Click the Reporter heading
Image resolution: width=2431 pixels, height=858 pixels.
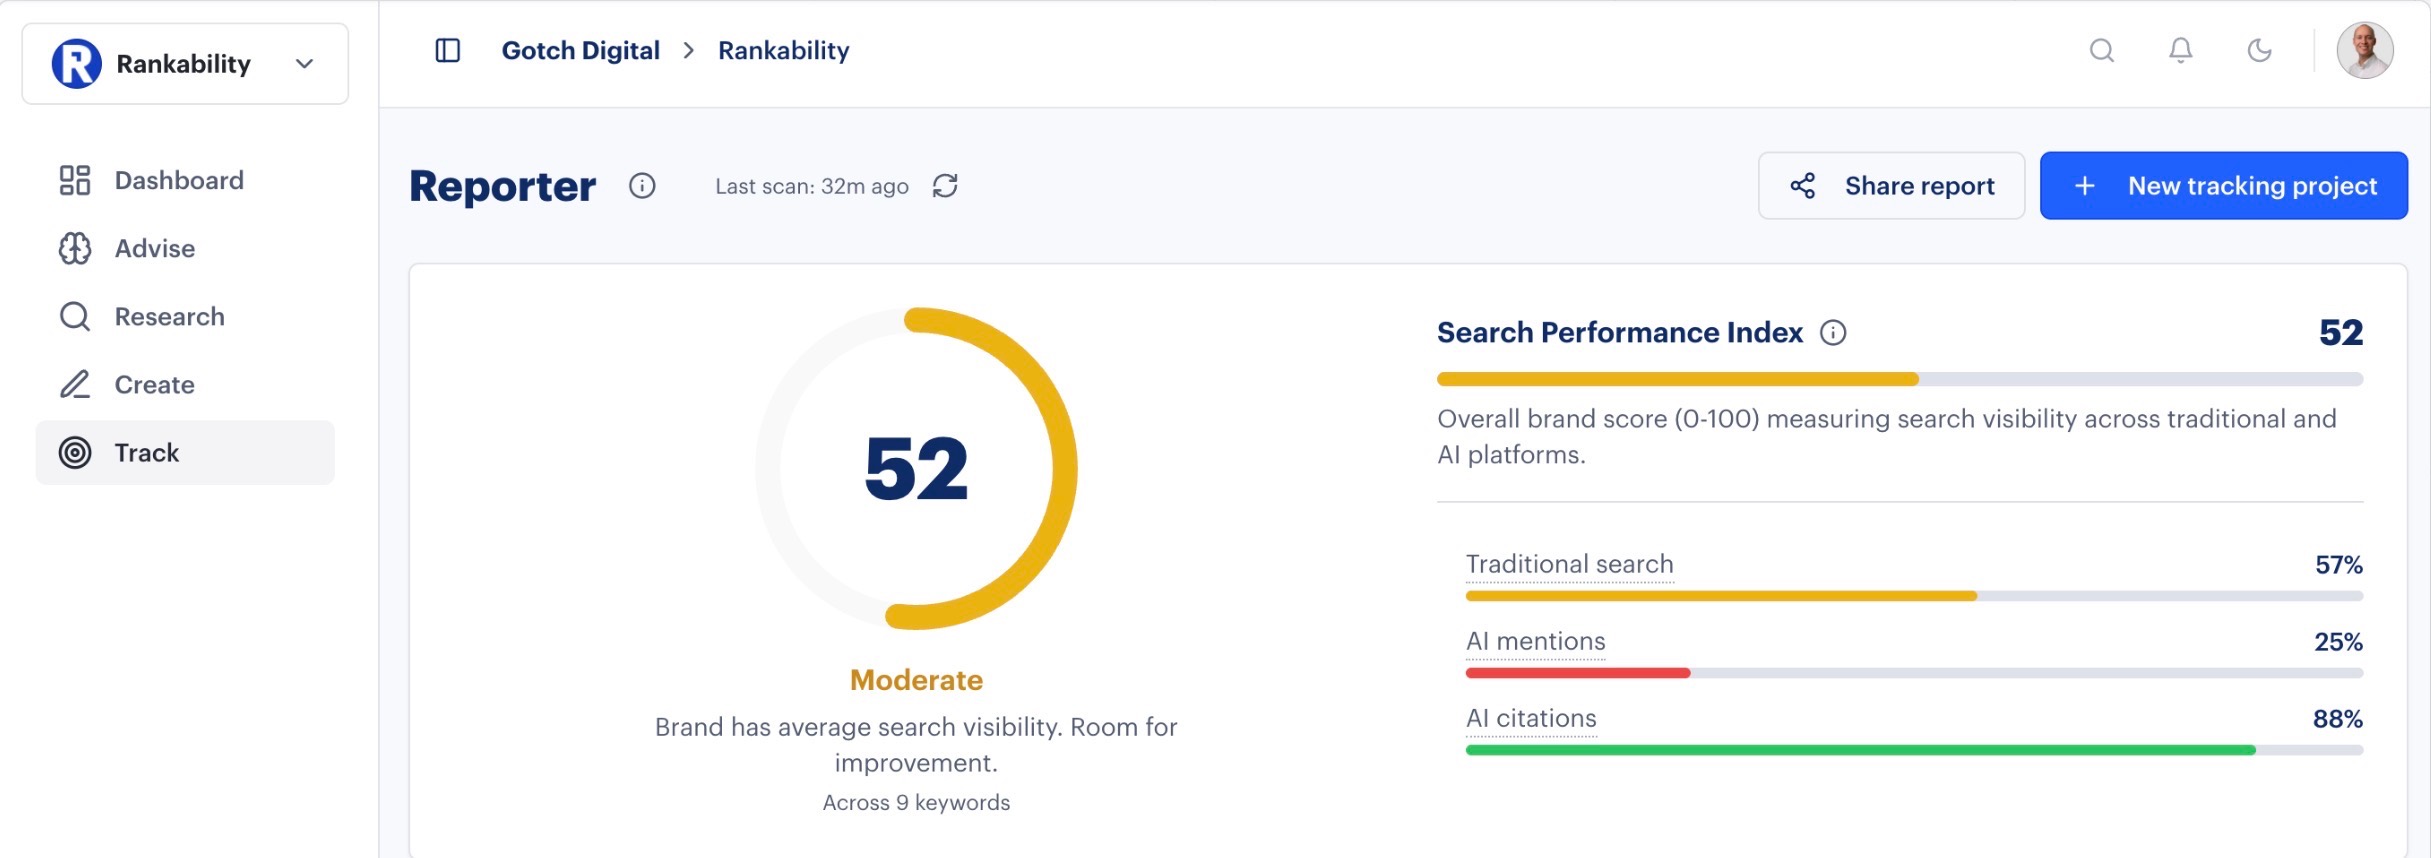coord(503,186)
